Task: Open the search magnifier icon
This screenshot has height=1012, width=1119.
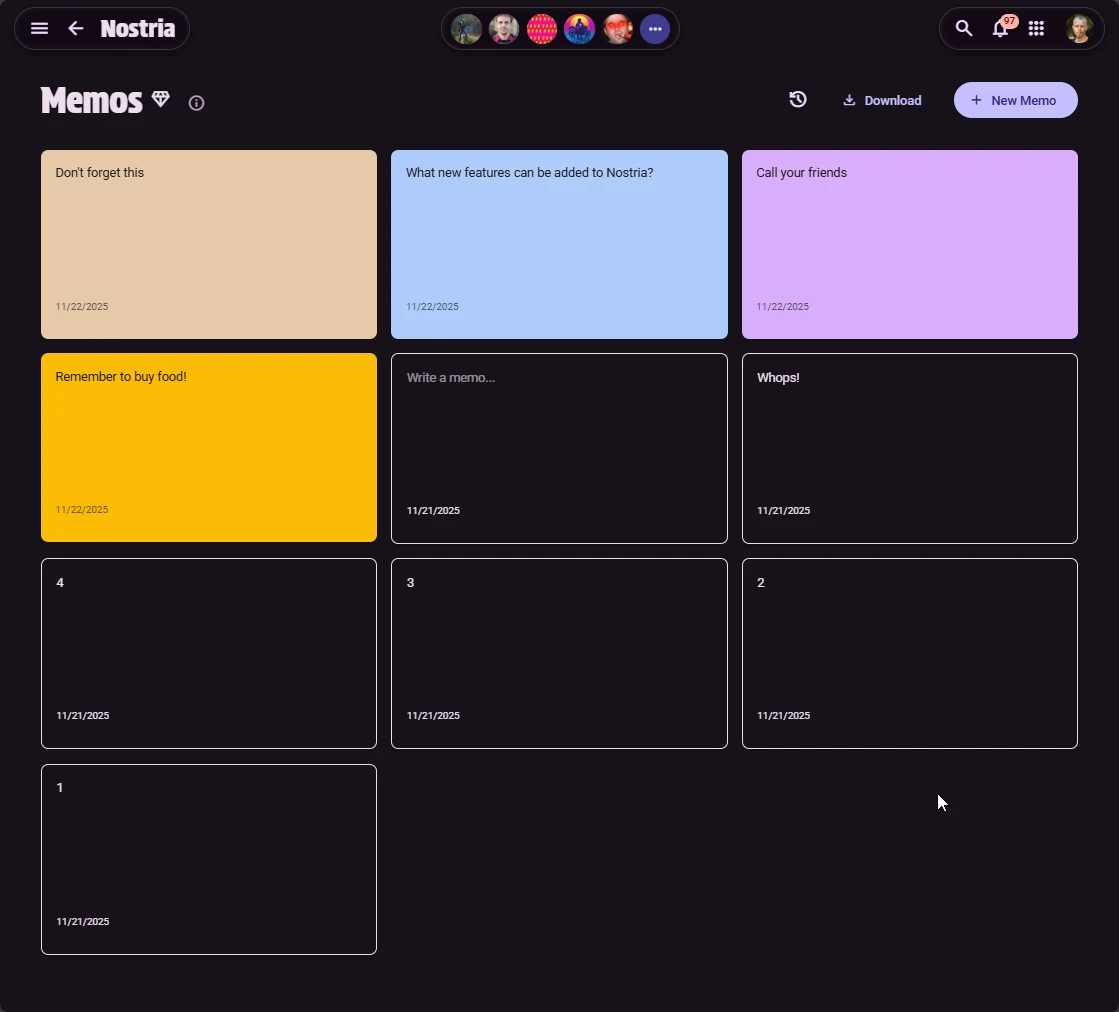Action: (x=963, y=29)
